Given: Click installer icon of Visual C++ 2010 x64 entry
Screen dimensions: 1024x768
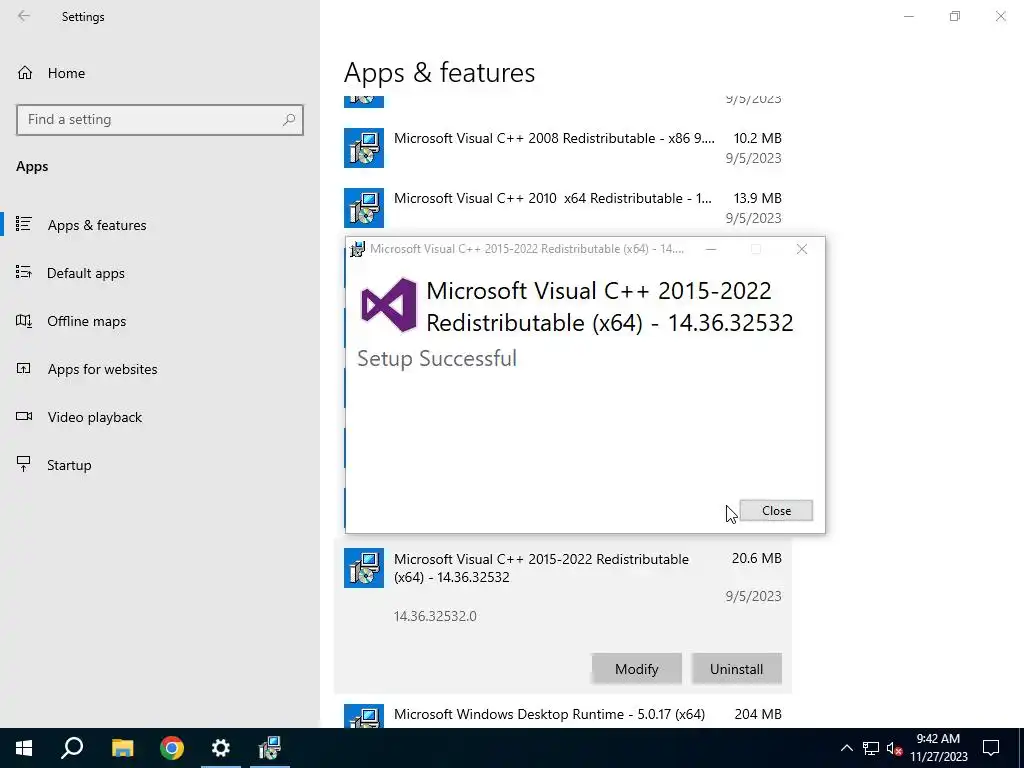Looking at the screenshot, I should [364, 208].
